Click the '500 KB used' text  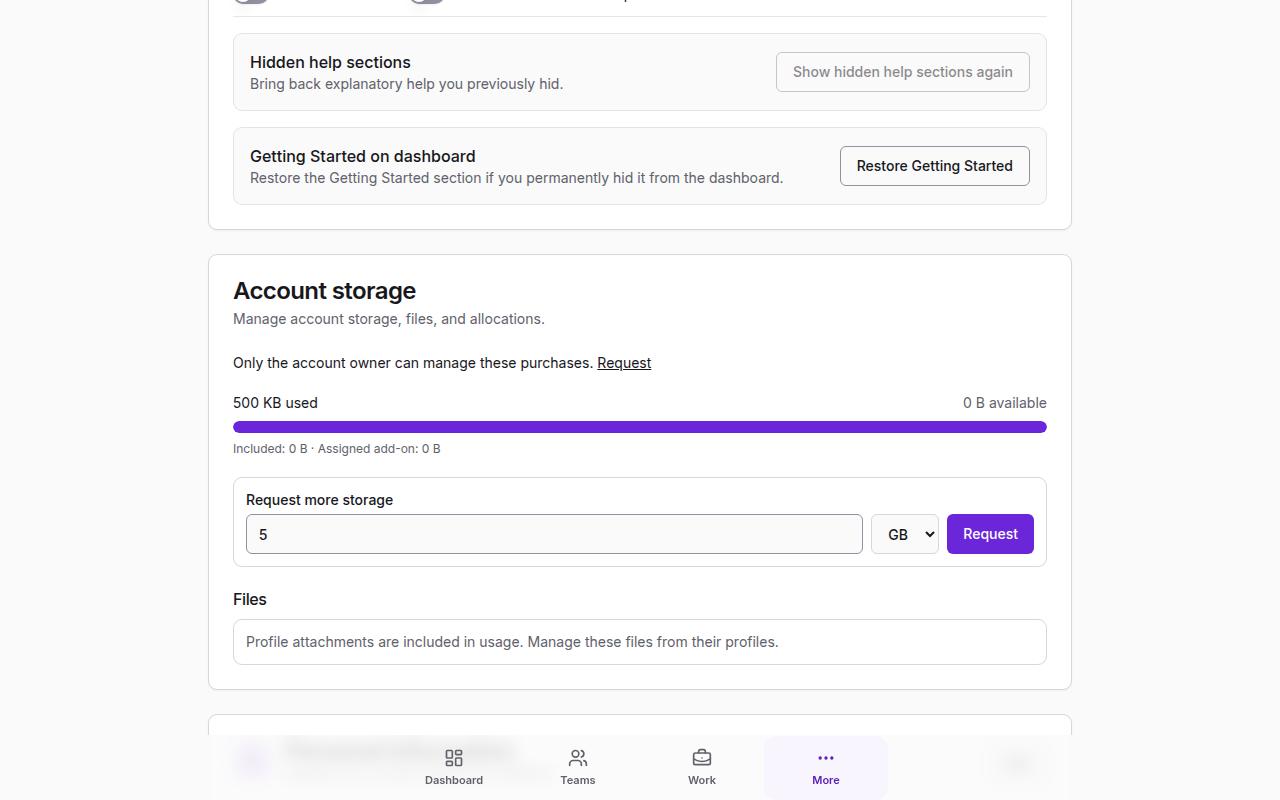[275, 403]
